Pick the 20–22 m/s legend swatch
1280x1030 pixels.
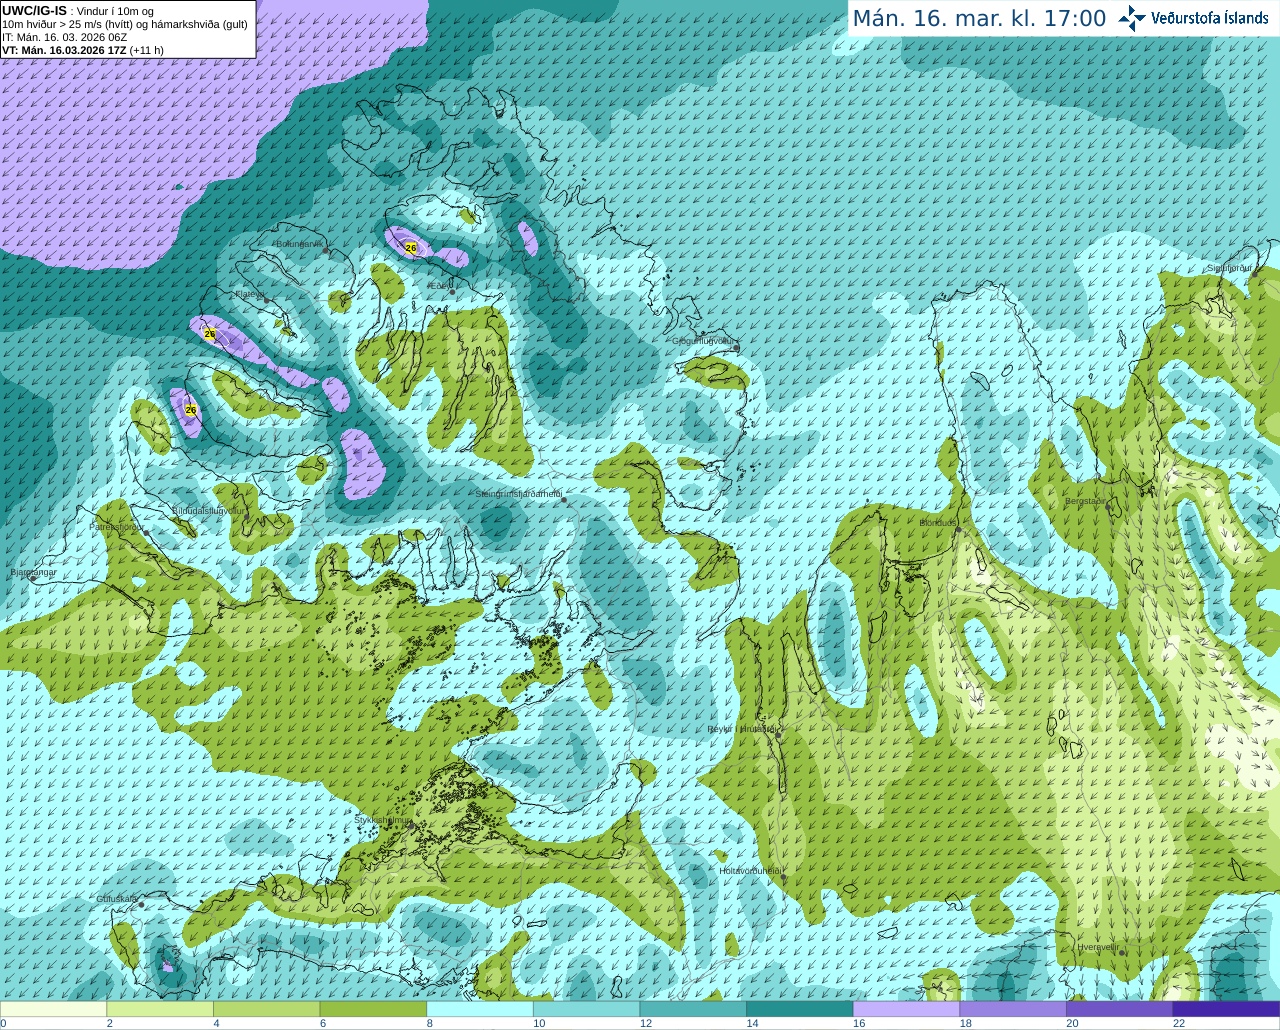pyautogui.click(x=1120, y=1009)
